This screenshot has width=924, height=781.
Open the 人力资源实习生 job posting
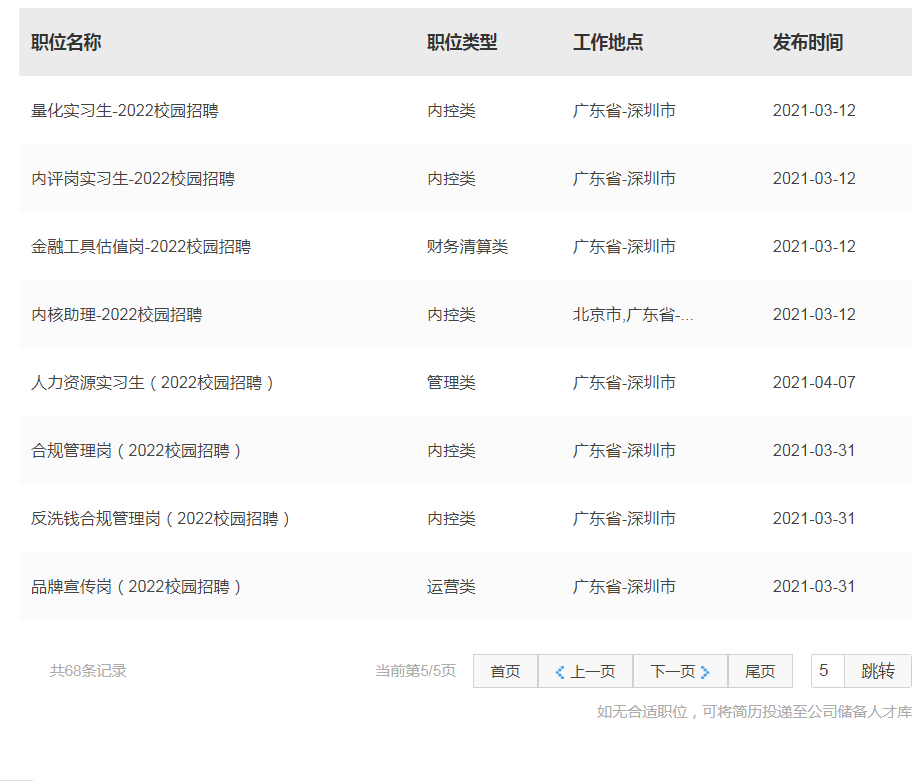(x=152, y=383)
